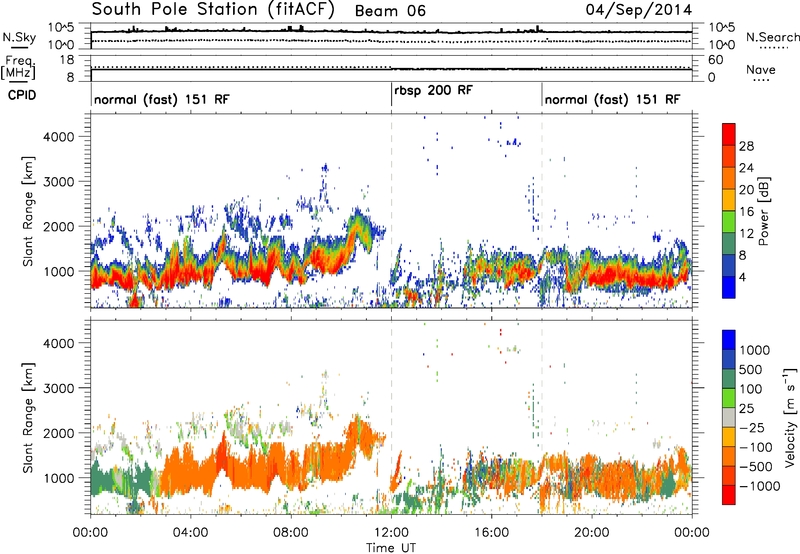Click the '-1000' tick on the Velocity colorbar
The image size is (800, 554).
pyautogui.click(x=760, y=486)
